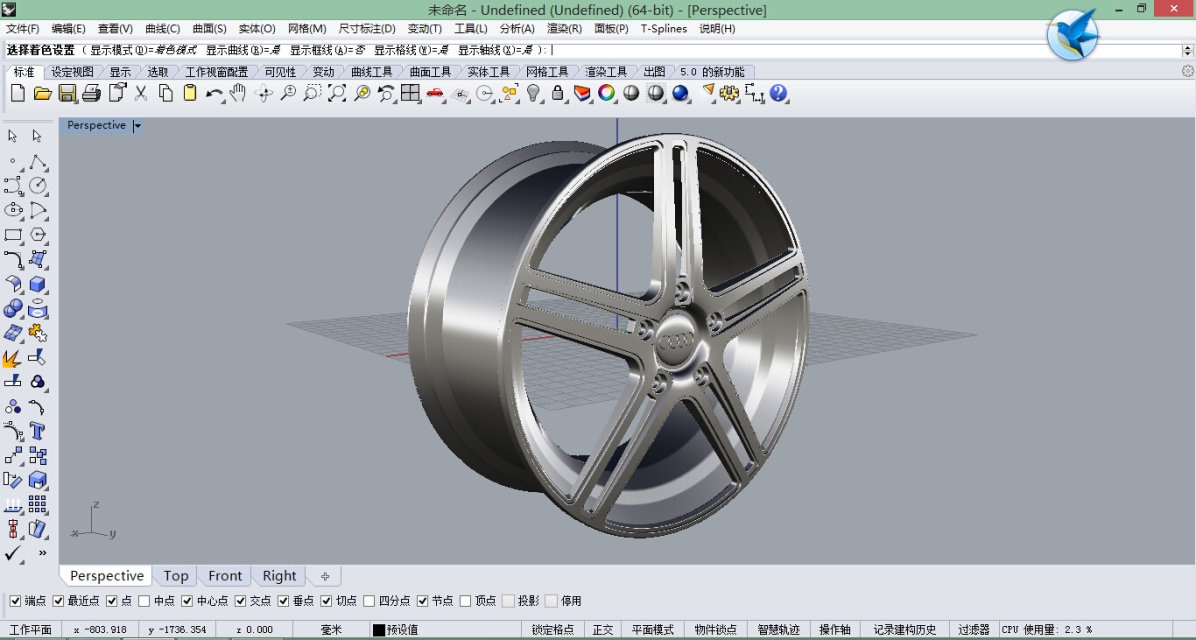Click the red car named-view icon
Image resolution: width=1196 pixels, height=640 pixels.
[x=435, y=93]
